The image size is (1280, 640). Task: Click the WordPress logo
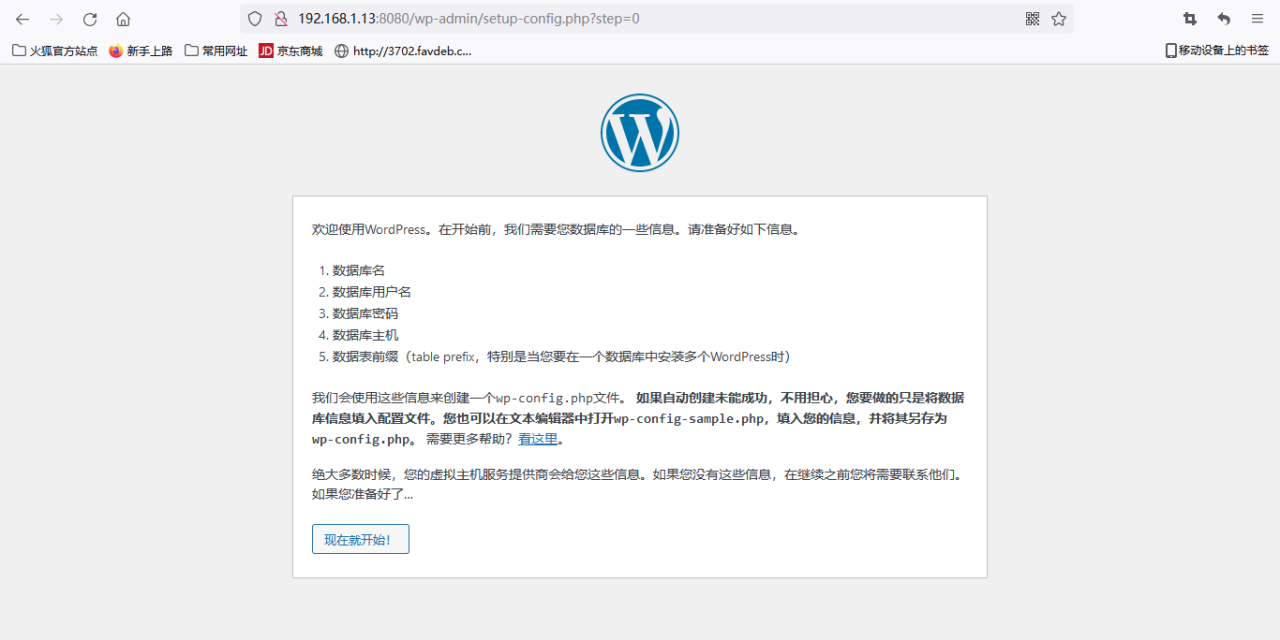640,132
